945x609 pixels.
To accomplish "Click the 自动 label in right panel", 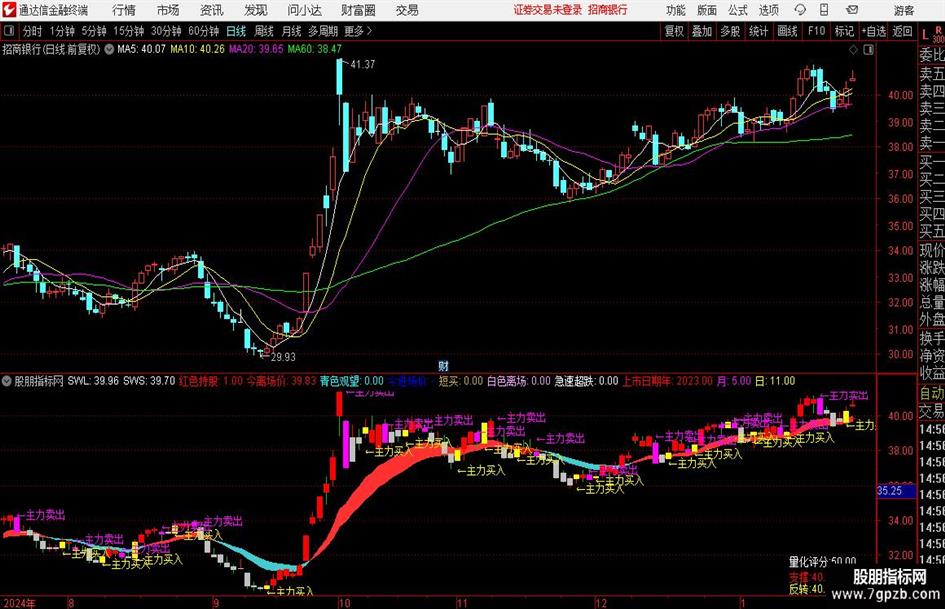I will [x=932, y=394].
